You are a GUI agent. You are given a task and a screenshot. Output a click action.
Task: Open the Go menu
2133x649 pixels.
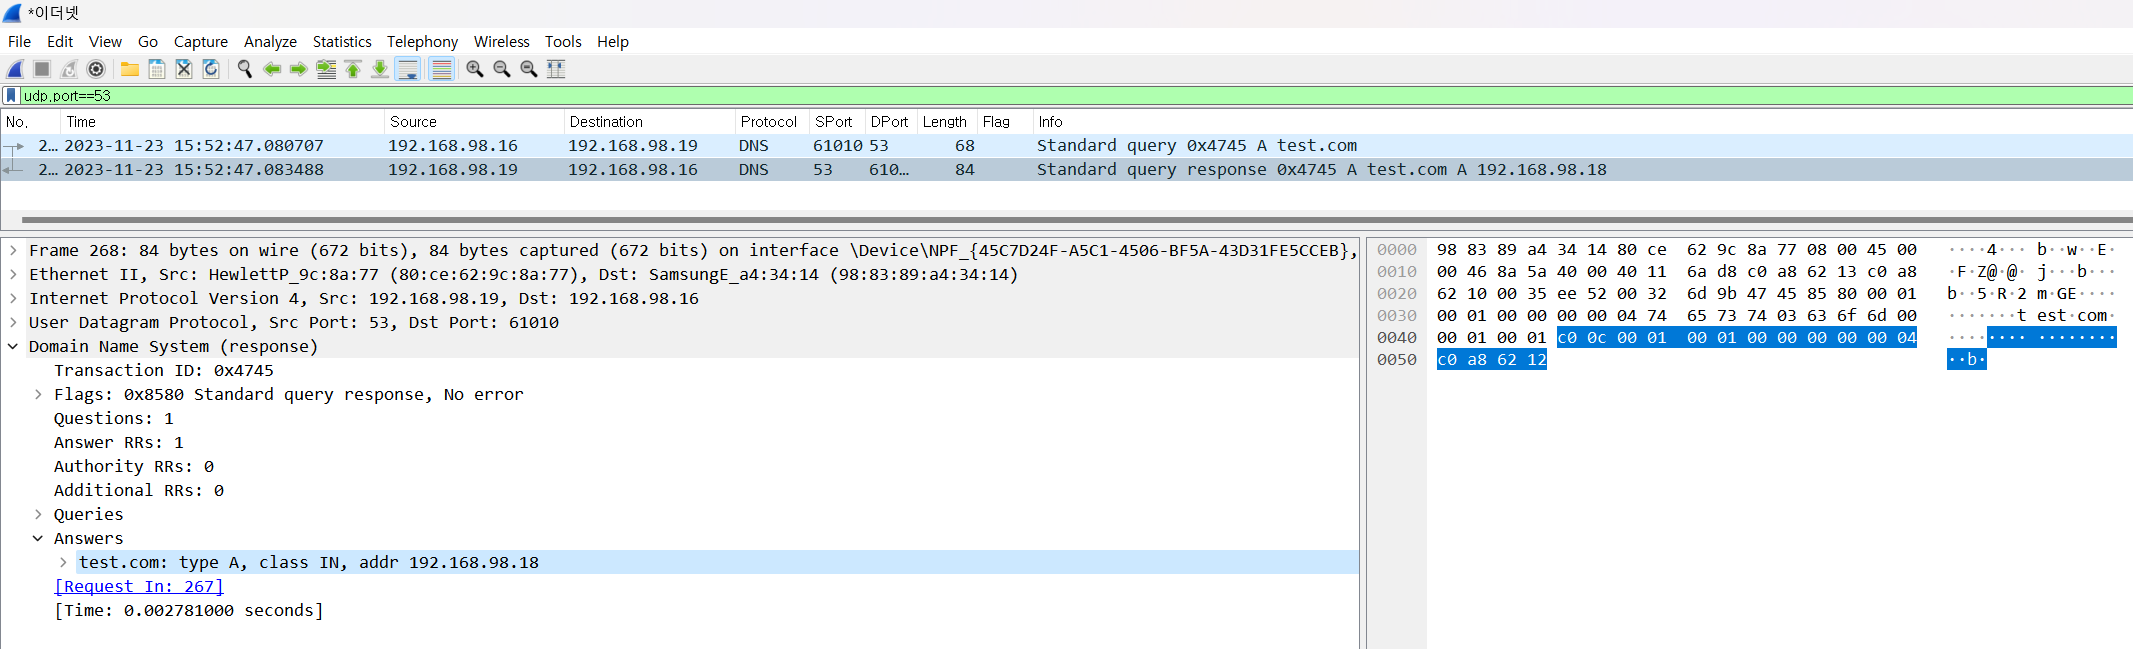coord(148,42)
